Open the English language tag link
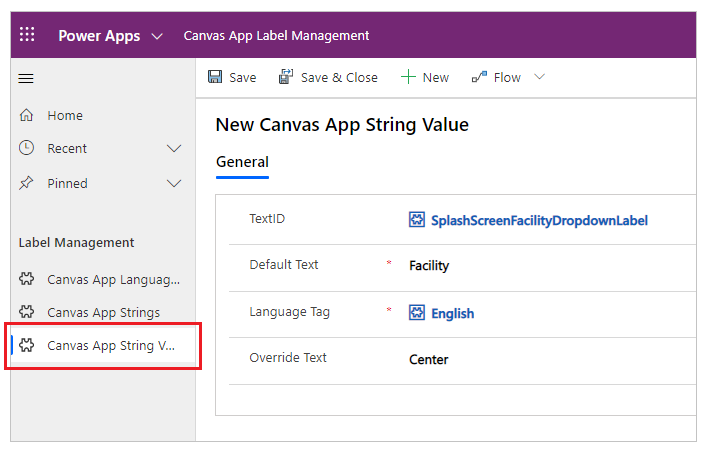The image size is (717, 453). (x=452, y=313)
